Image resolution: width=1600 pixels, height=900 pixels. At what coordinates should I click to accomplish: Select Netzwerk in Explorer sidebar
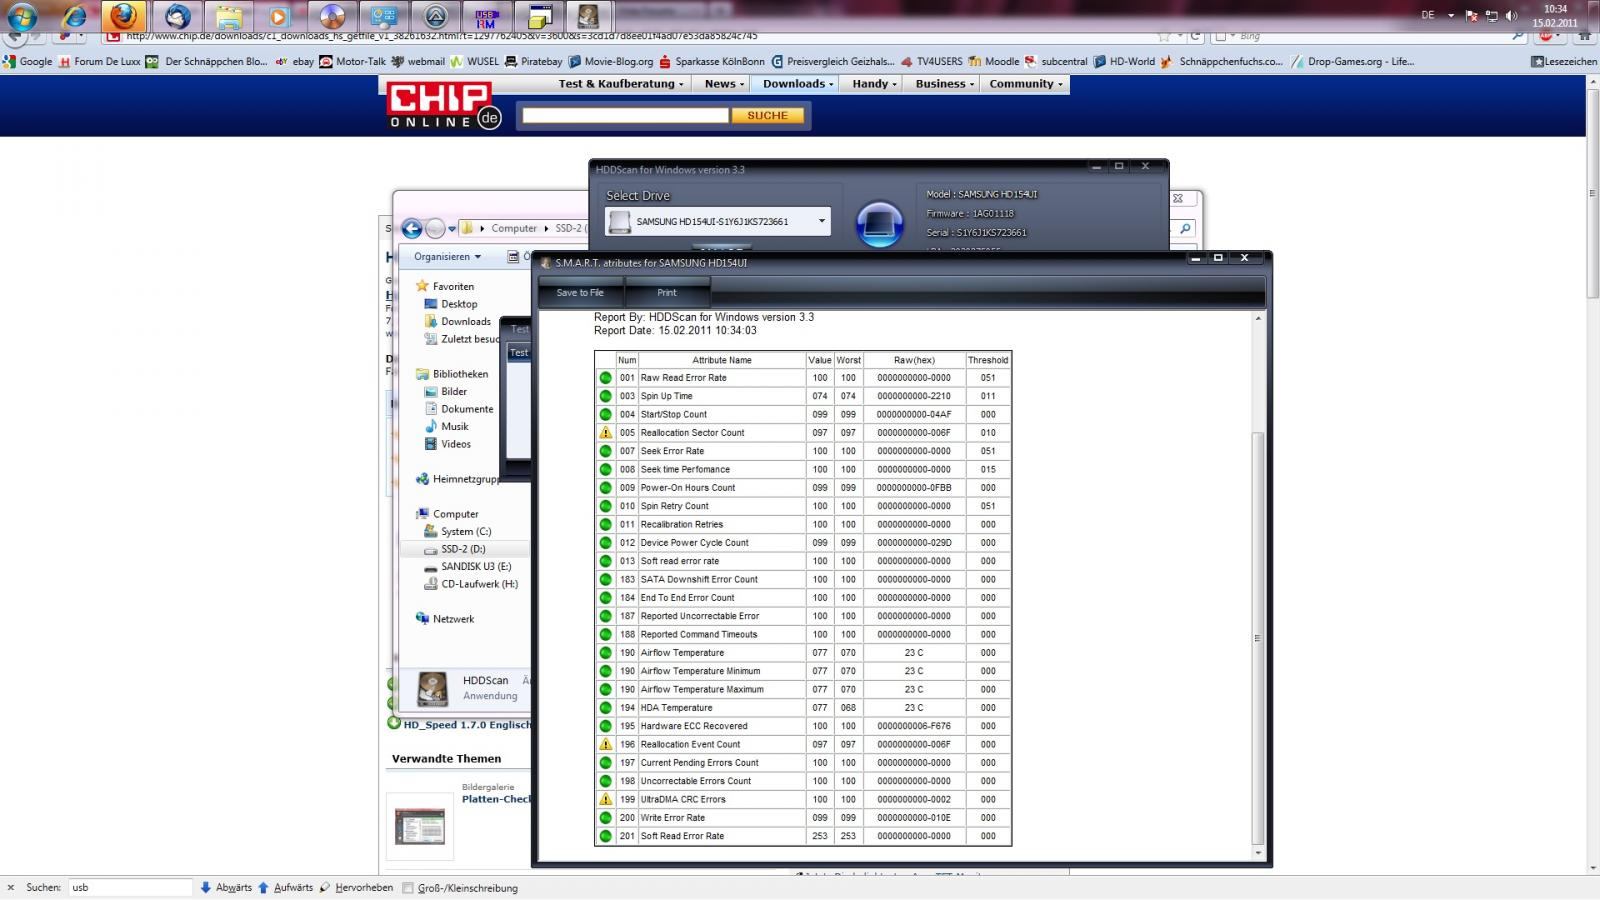pyautogui.click(x=445, y=619)
